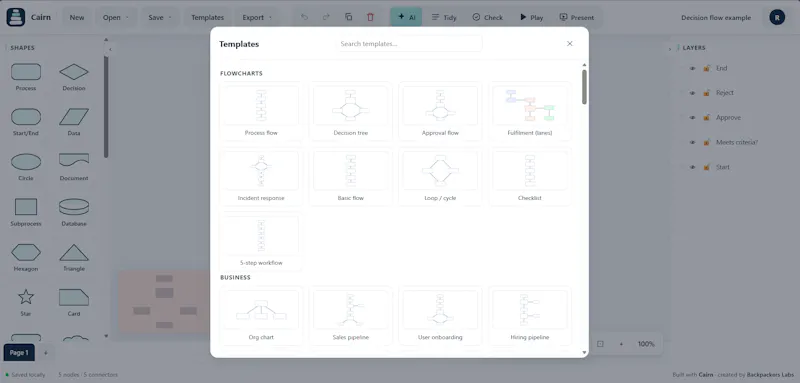Click Tidy in the toolbar
The image size is (800, 383).
pos(444,17)
